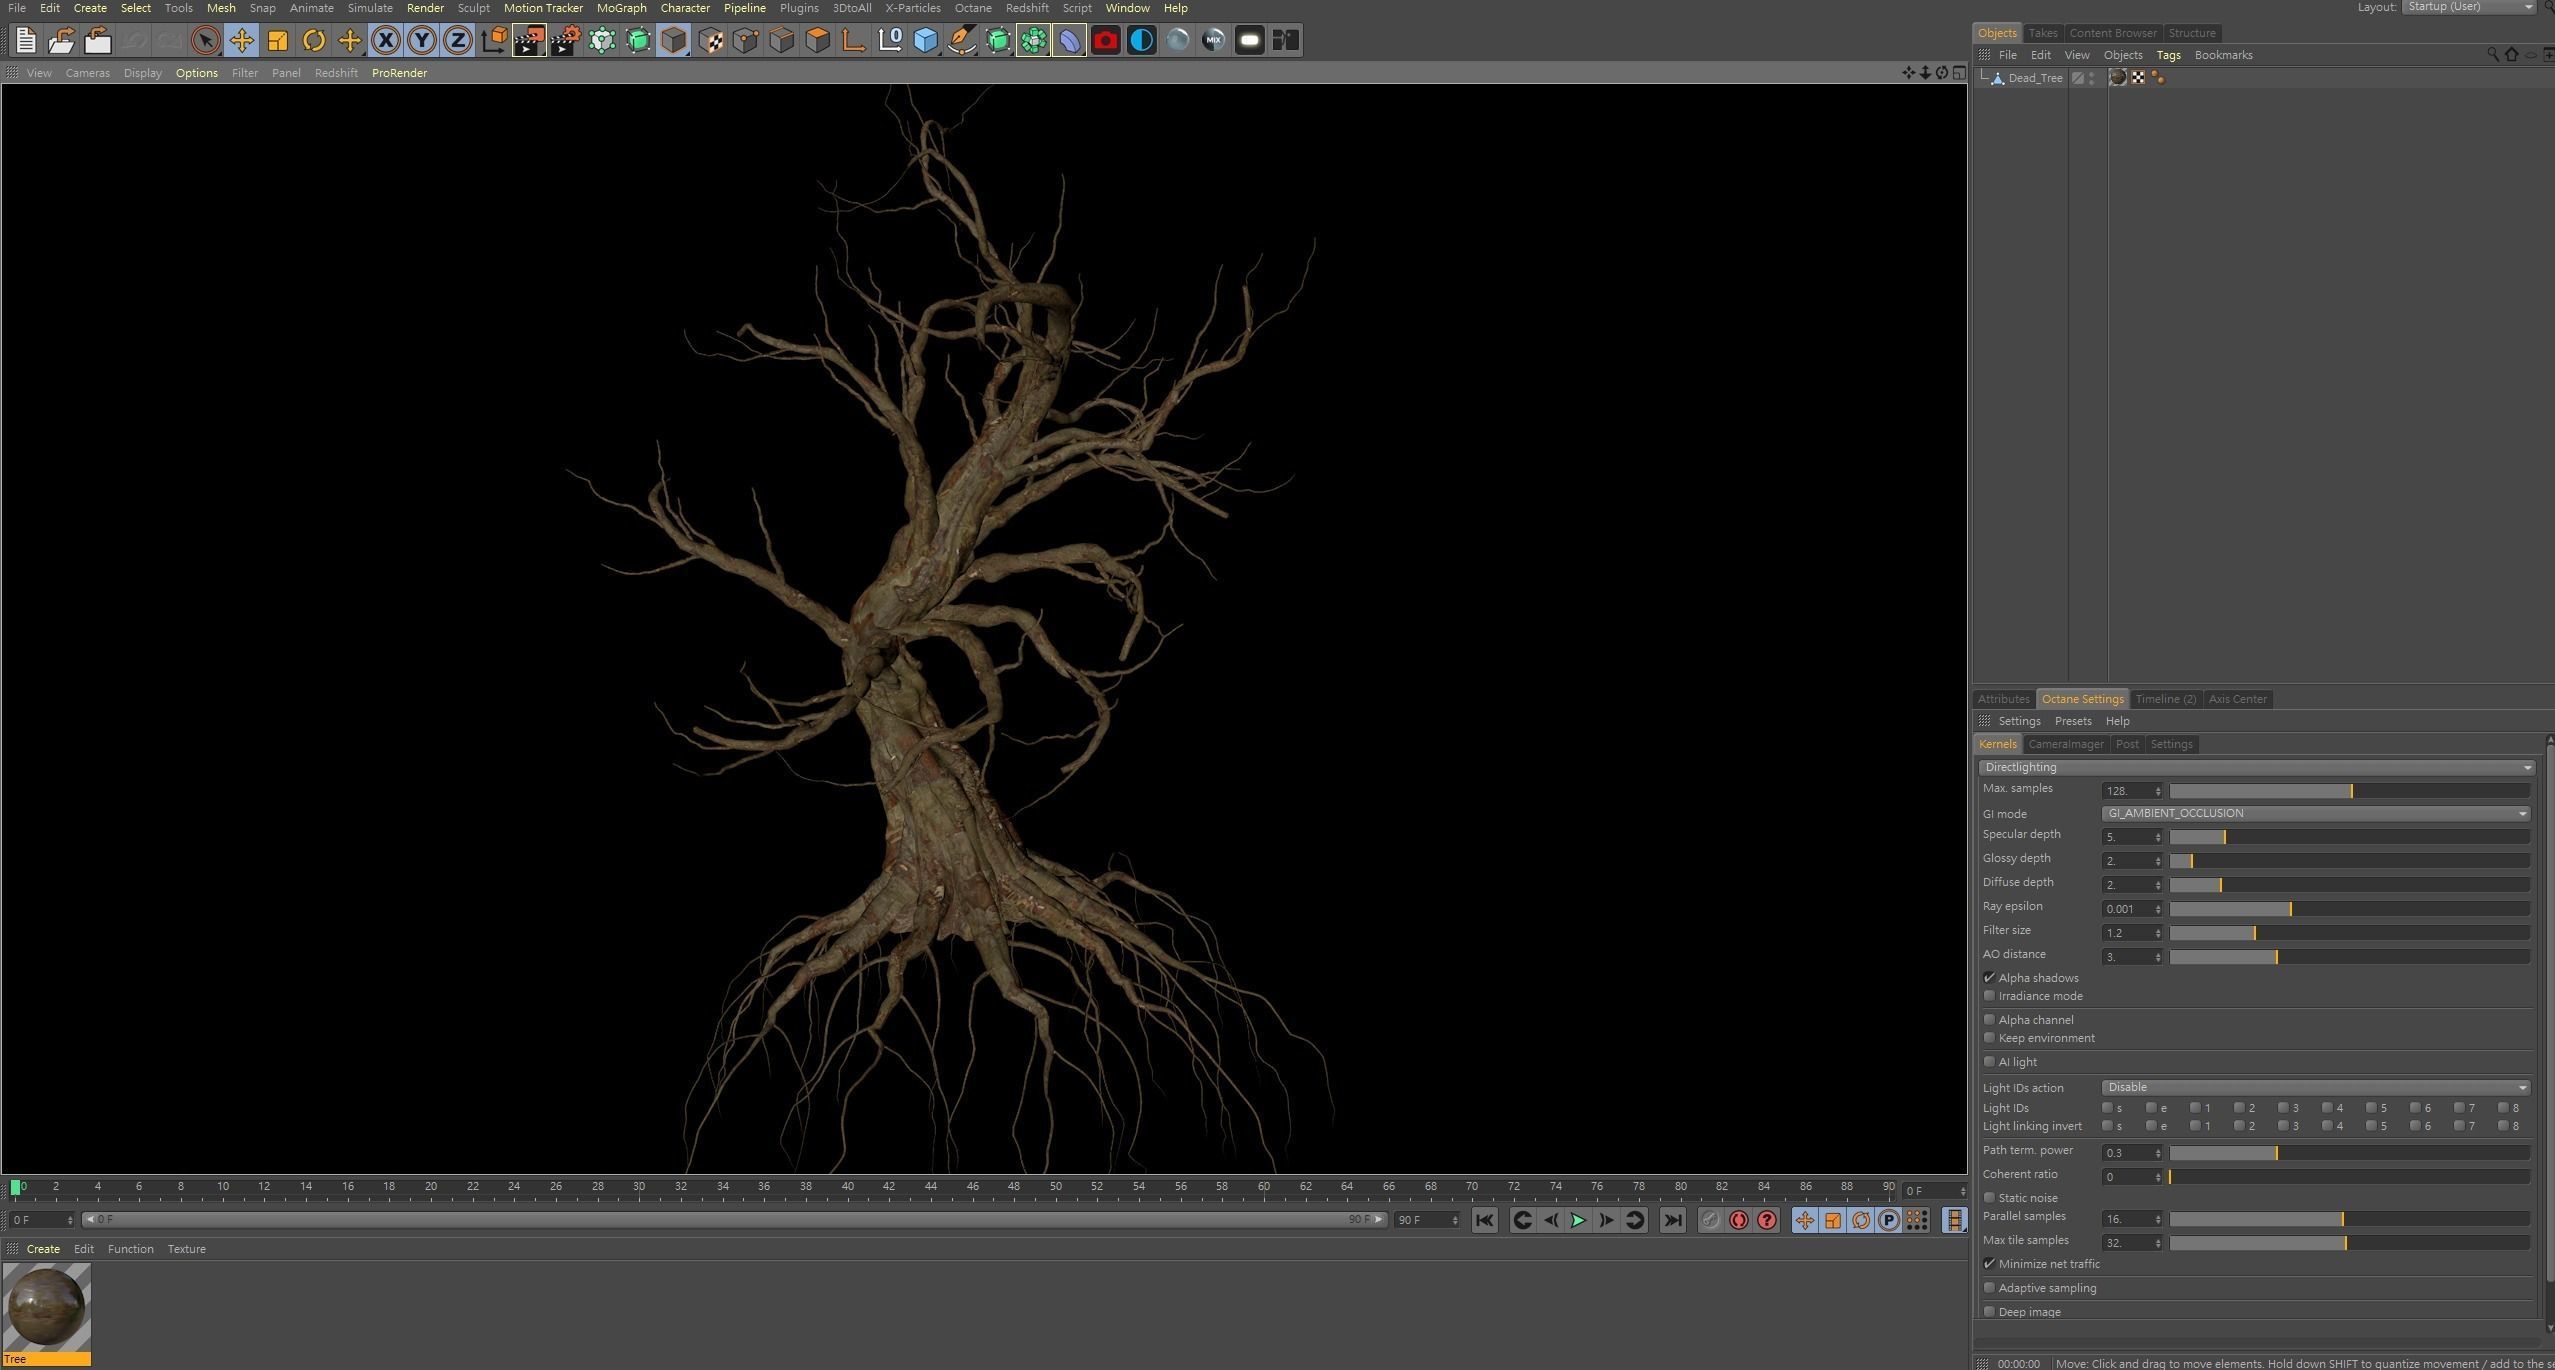Click the Parallel samples value stepper
The height and width of the screenshot is (1370, 2555).
click(x=2158, y=1219)
